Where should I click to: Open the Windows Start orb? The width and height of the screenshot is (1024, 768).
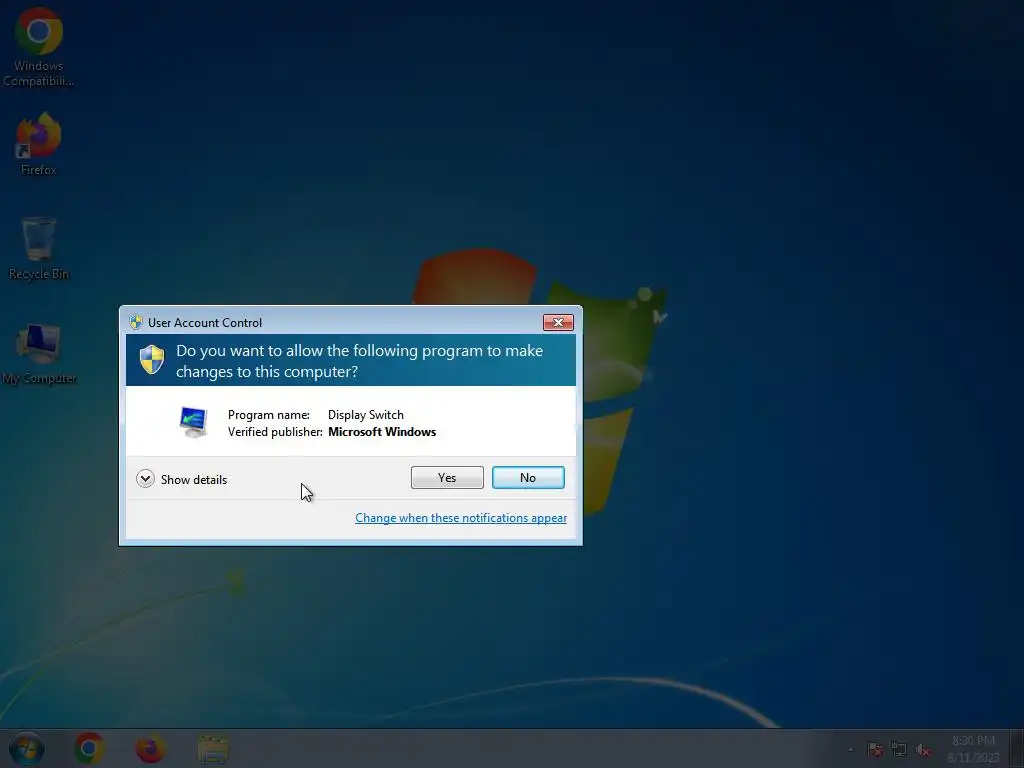tap(27, 748)
